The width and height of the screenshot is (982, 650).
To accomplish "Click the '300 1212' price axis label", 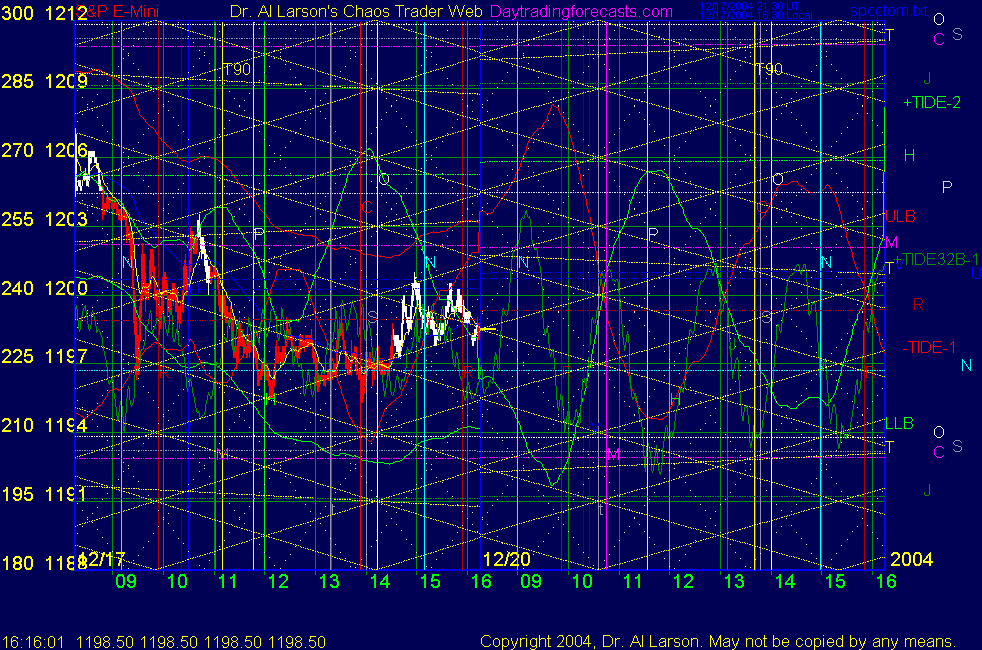I will pos(44,13).
